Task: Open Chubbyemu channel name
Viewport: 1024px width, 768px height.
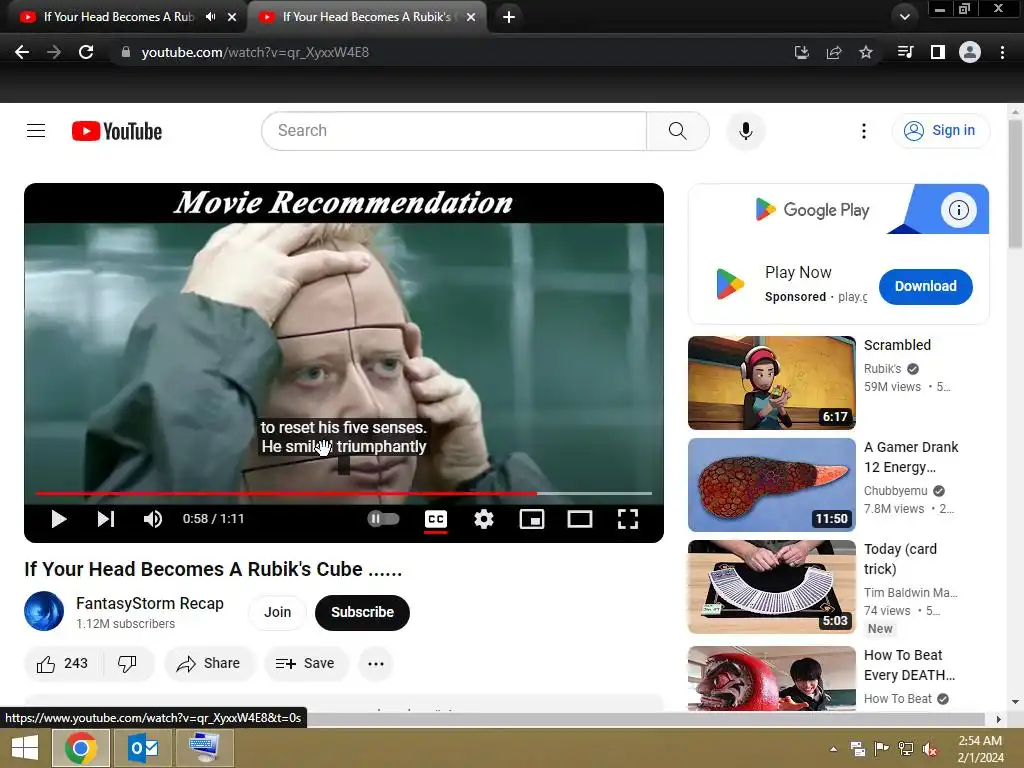Action: [895, 490]
